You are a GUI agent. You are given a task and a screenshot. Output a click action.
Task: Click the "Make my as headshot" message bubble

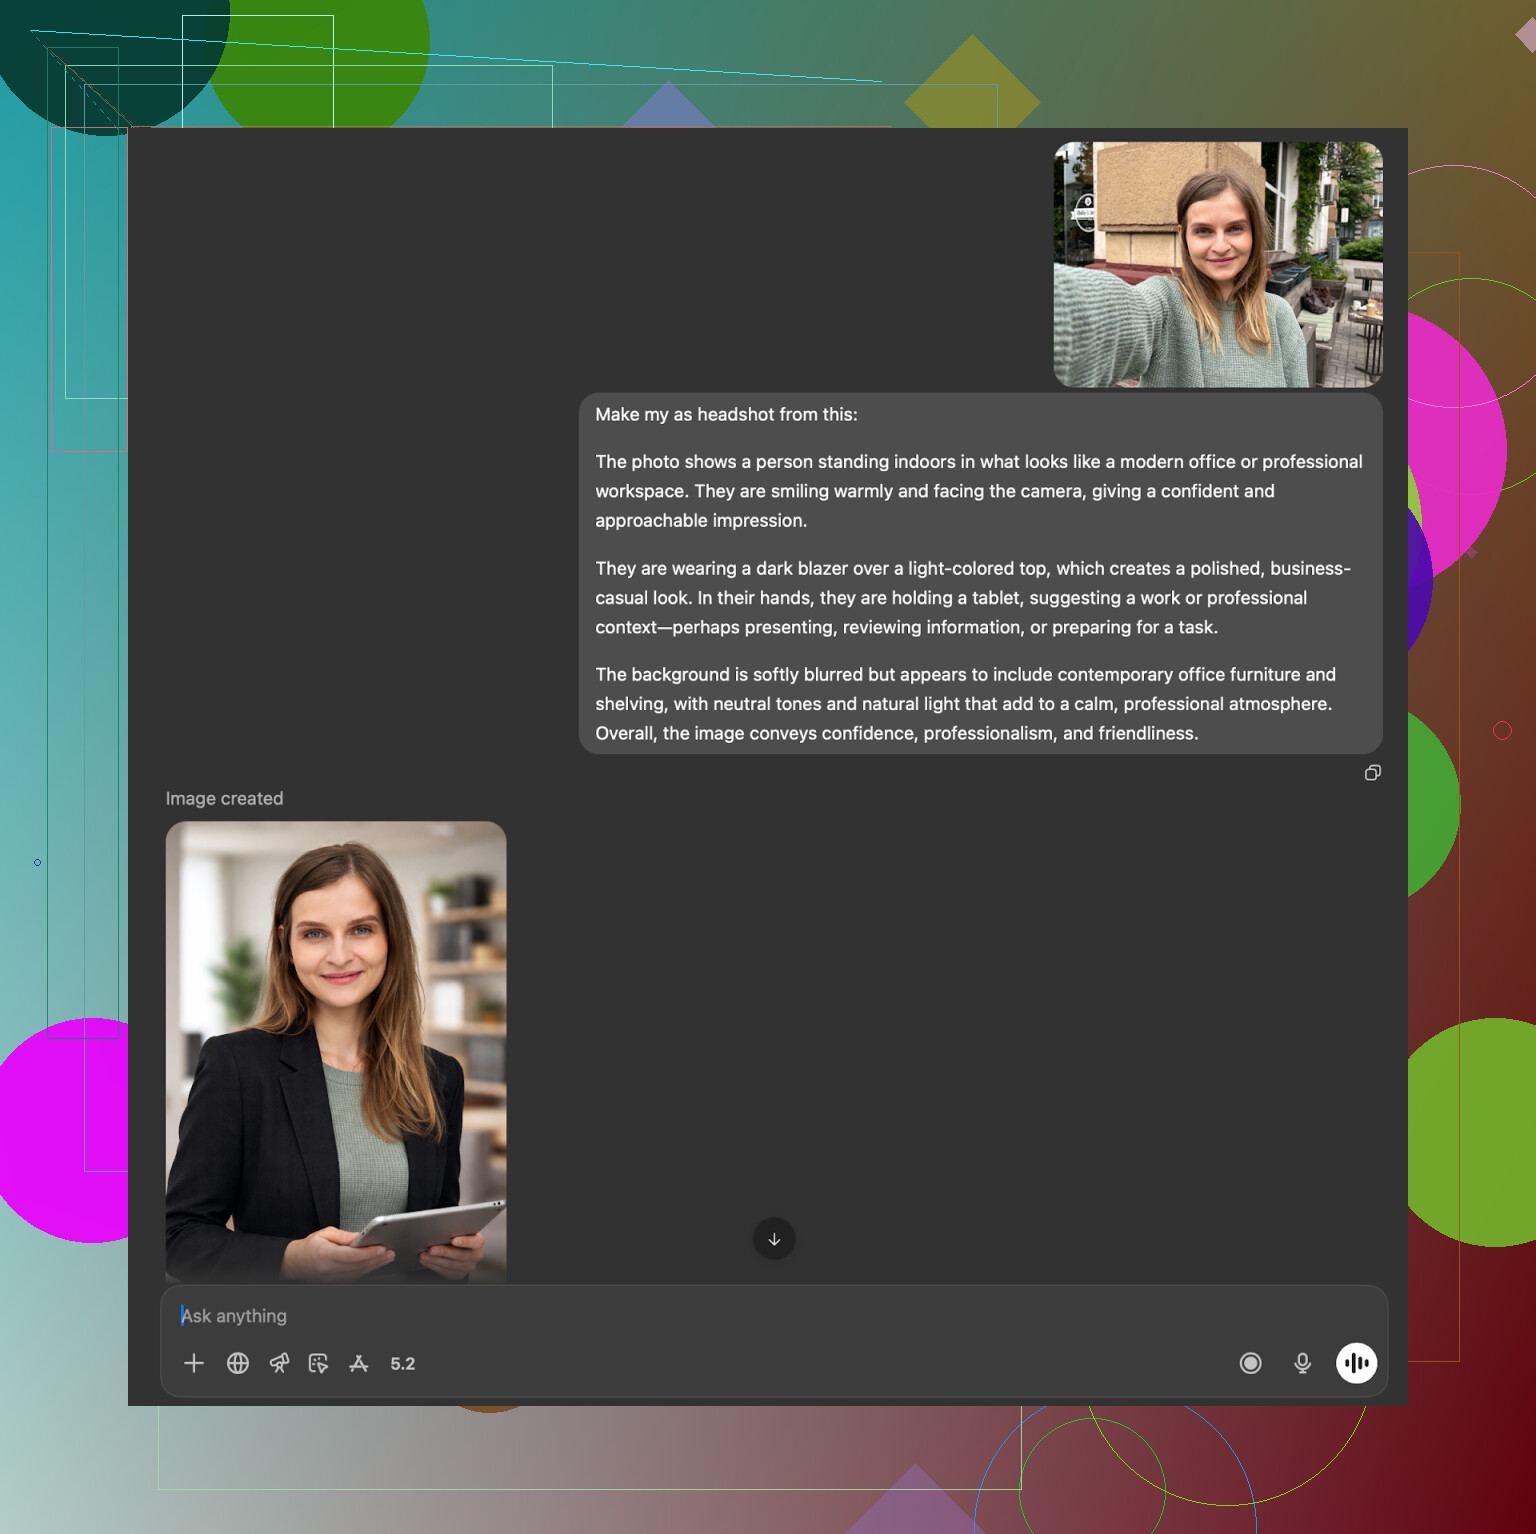(980, 573)
